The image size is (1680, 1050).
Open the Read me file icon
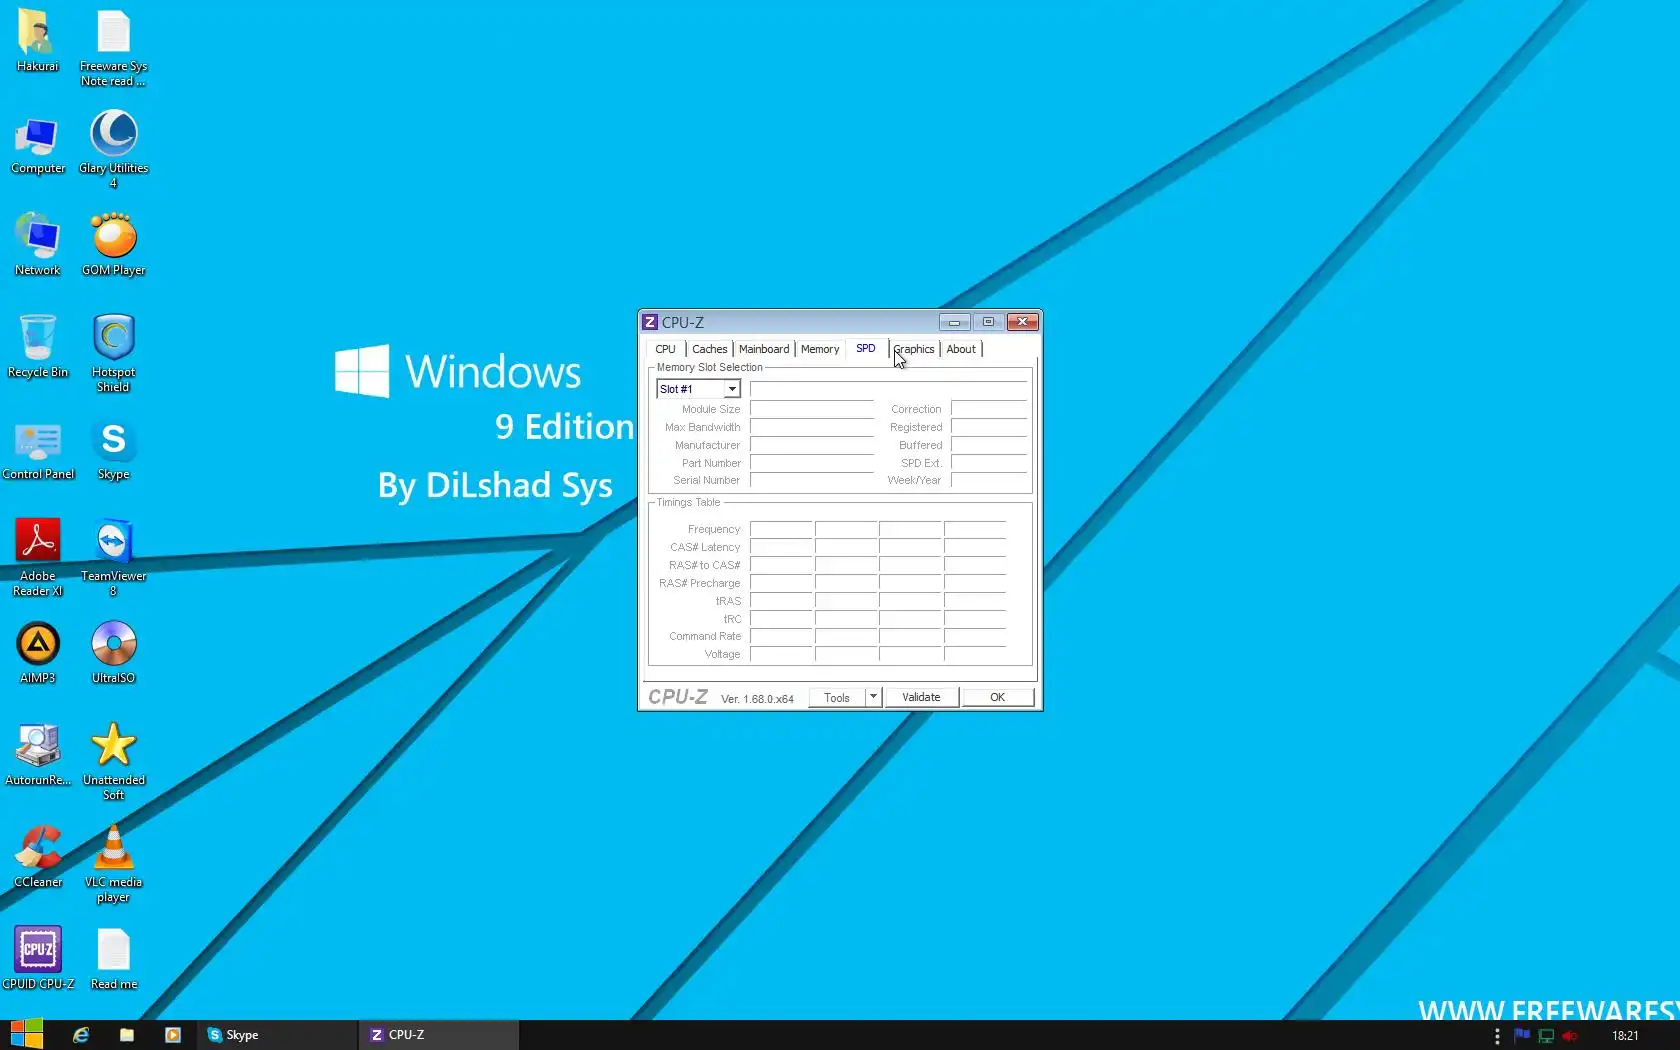pyautogui.click(x=113, y=959)
